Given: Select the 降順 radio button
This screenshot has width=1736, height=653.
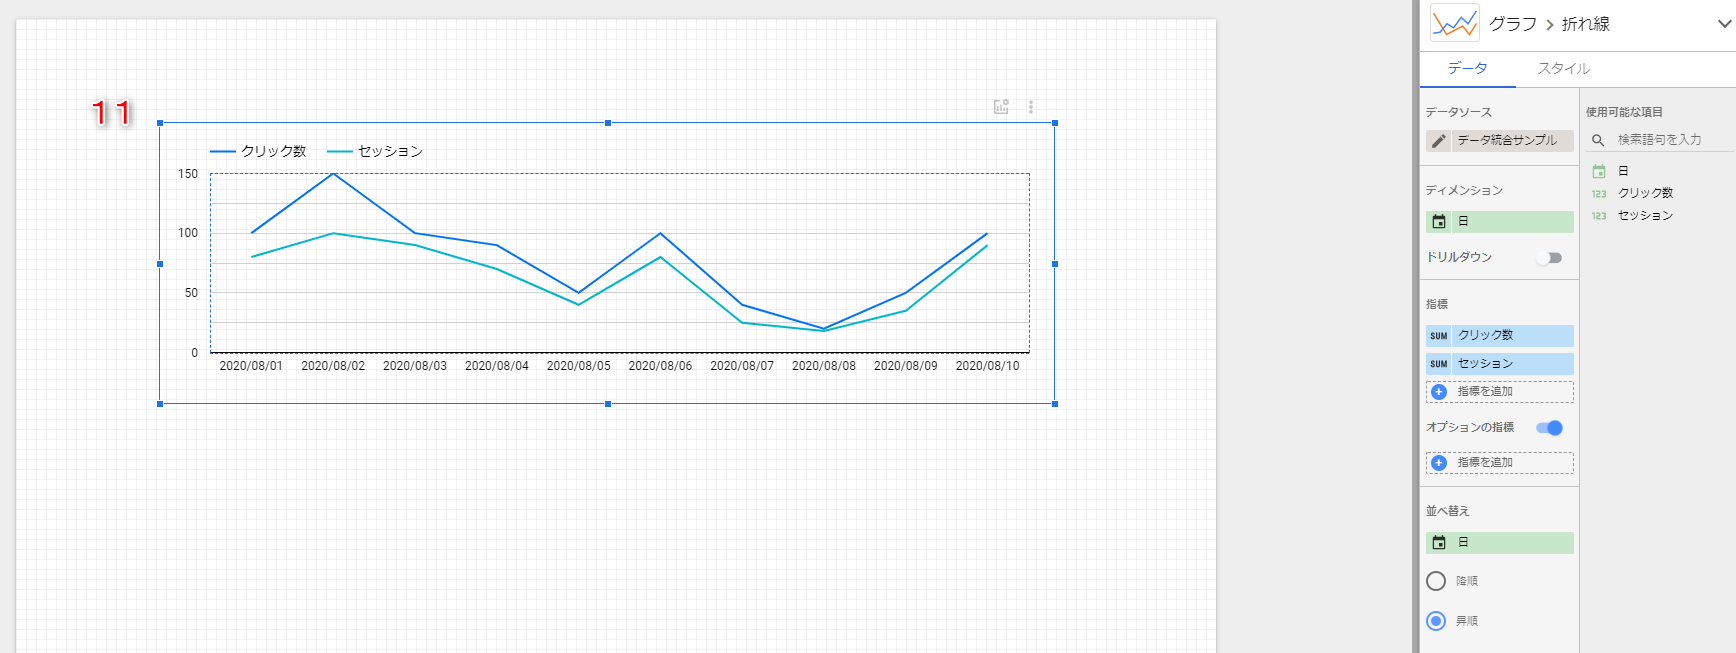Looking at the screenshot, I should pyautogui.click(x=1436, y=581).
